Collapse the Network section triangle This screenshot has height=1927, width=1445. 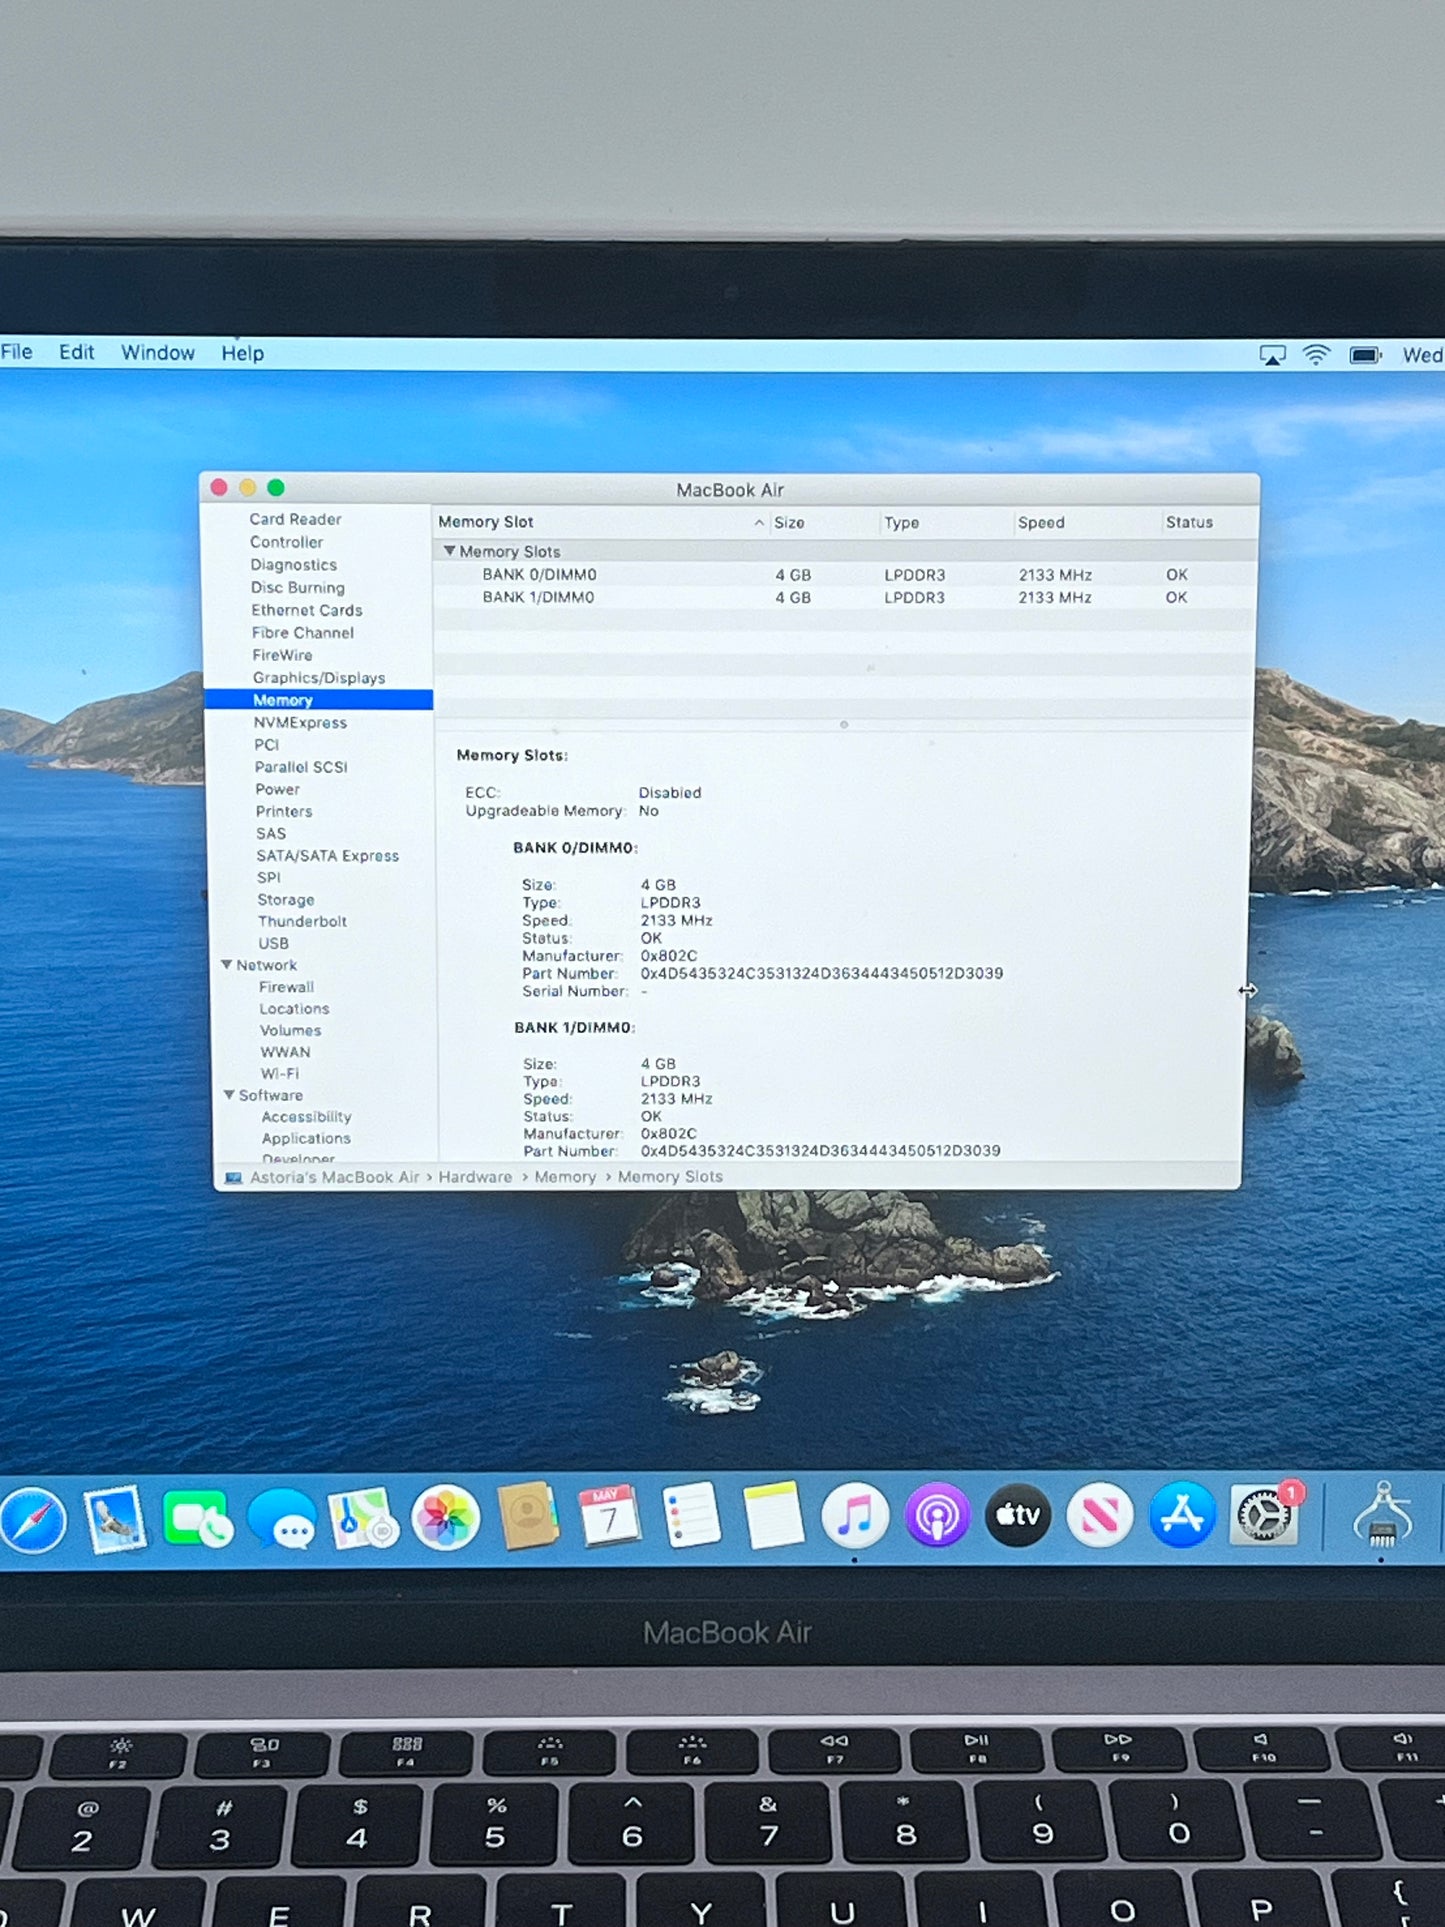point(227,965)
